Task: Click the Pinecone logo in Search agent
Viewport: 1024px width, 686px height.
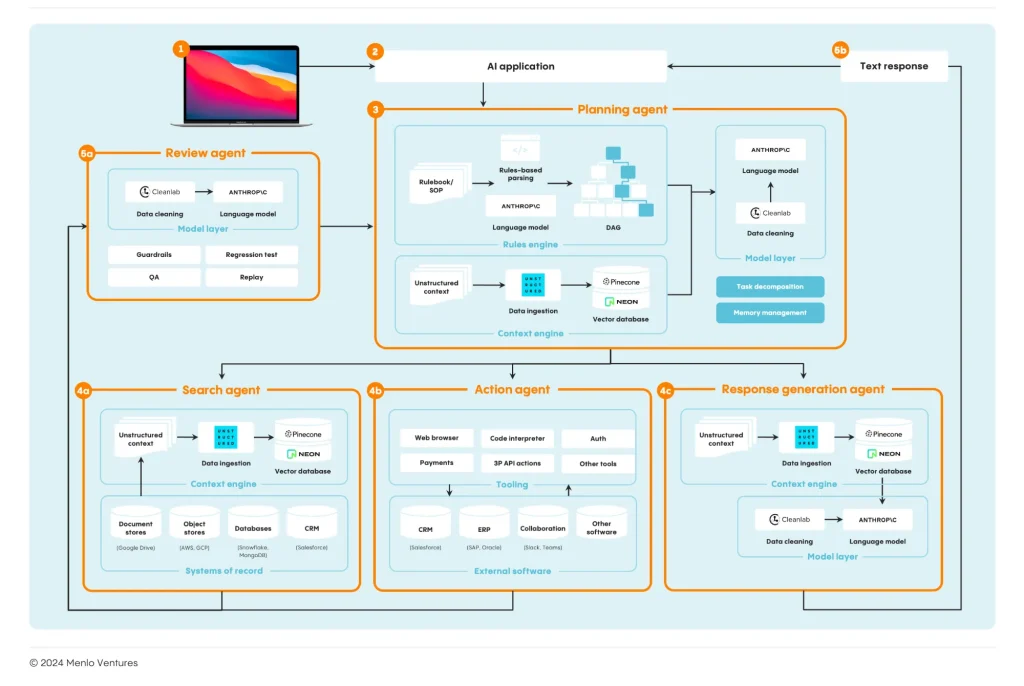Action: point(303,434)
